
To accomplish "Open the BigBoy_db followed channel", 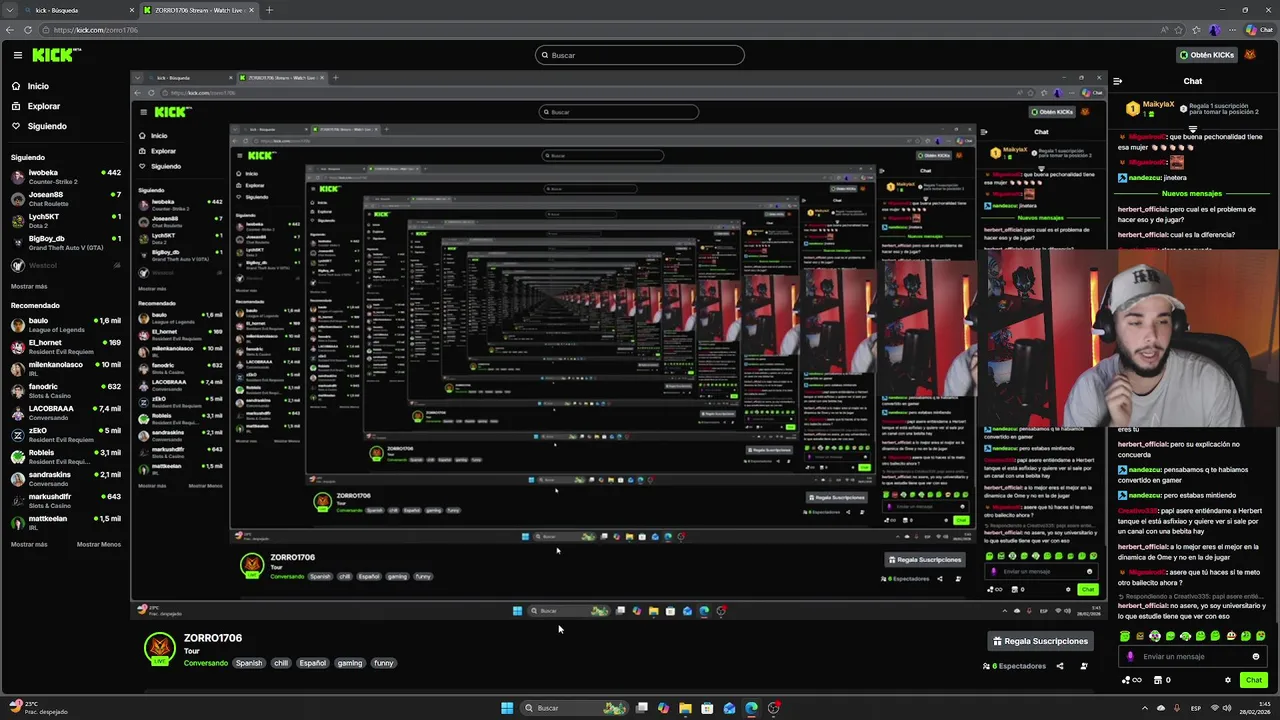I will [65, 242].
